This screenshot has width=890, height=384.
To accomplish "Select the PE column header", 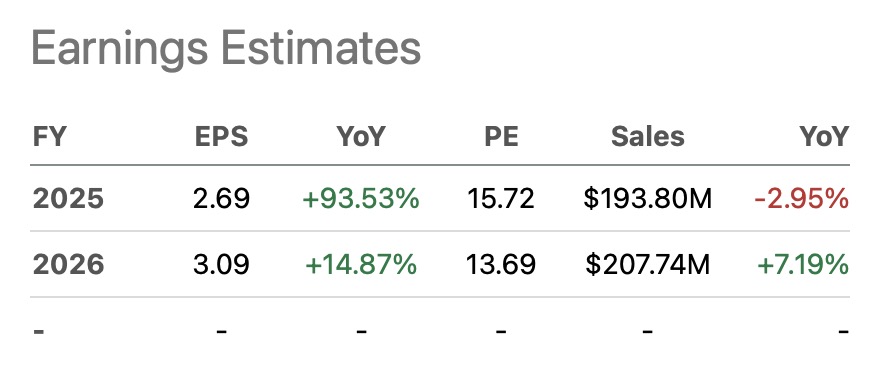I will (501, 137).
